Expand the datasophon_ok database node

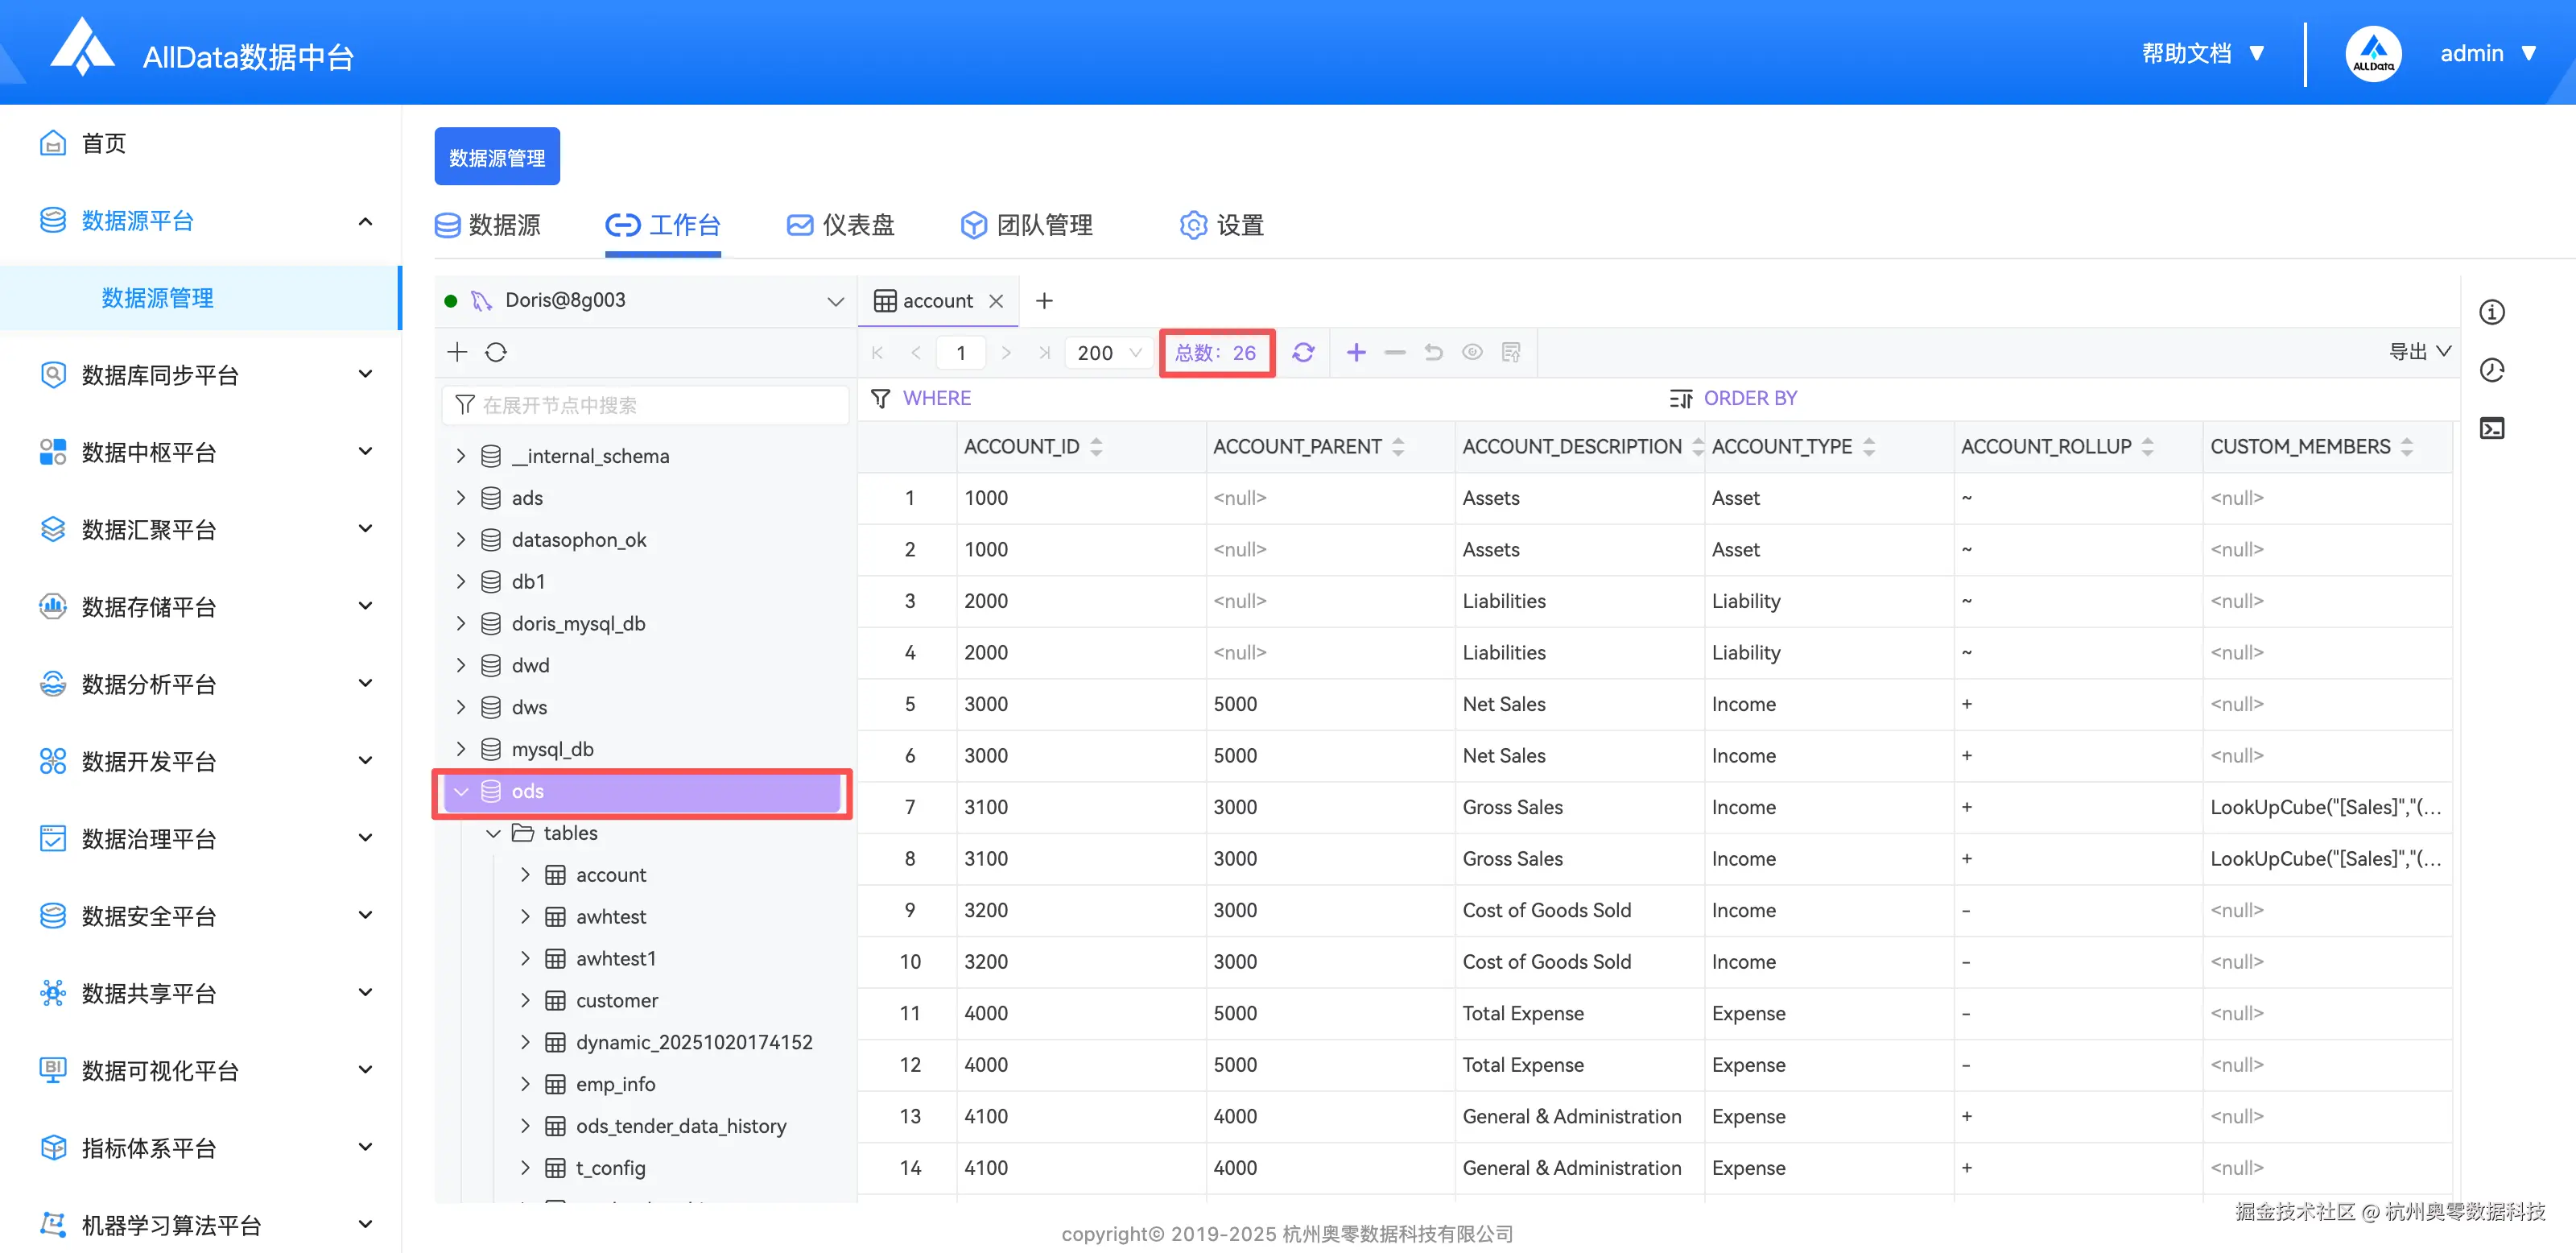click(x=461, y=540)
